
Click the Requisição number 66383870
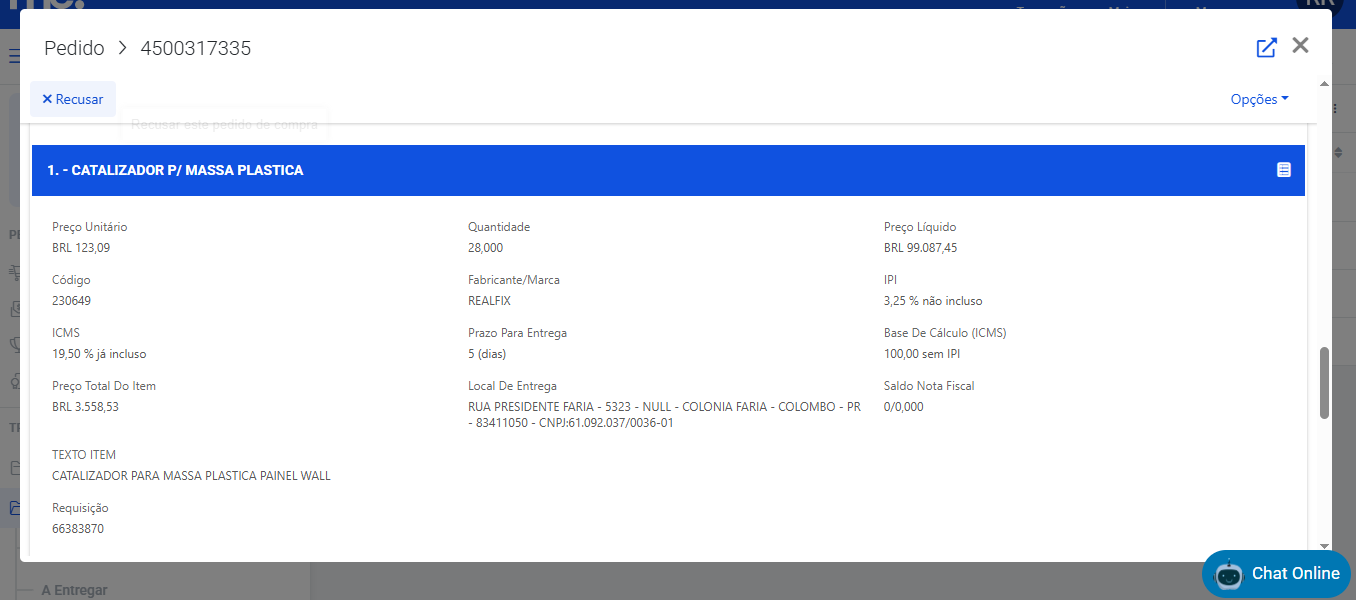click(78, 529)
